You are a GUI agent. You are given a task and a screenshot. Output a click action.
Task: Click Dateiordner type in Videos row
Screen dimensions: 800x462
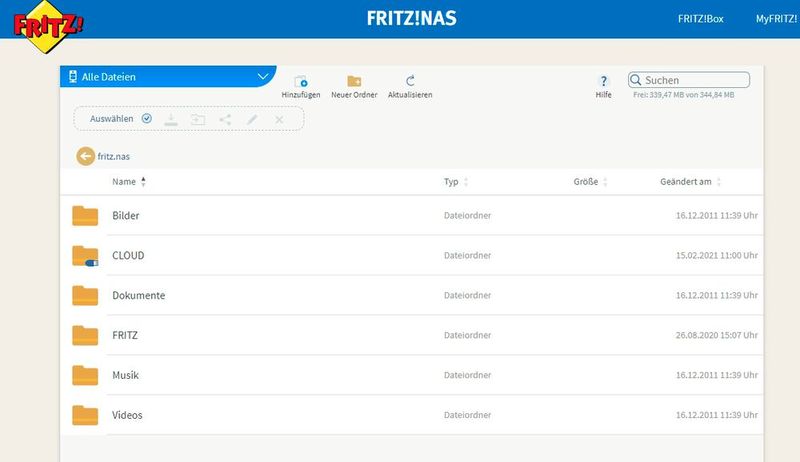[x=467, y=415]
